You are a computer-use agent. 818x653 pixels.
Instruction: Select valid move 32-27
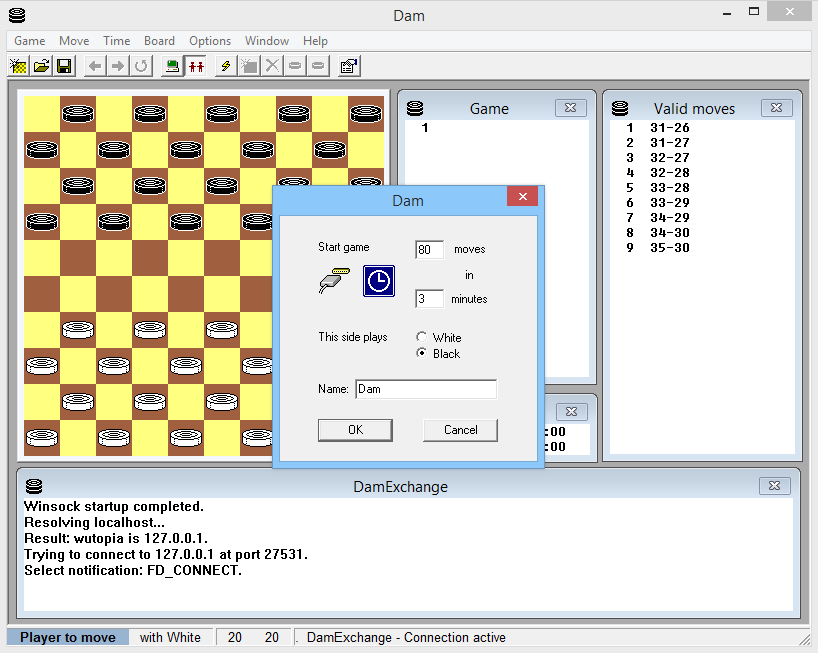(669, 158)
